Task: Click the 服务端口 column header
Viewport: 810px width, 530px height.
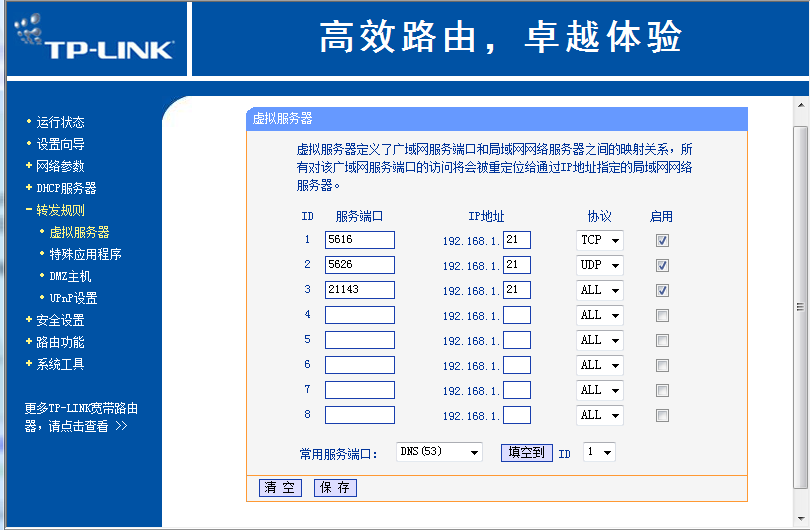Action: [x=360, y=216]
